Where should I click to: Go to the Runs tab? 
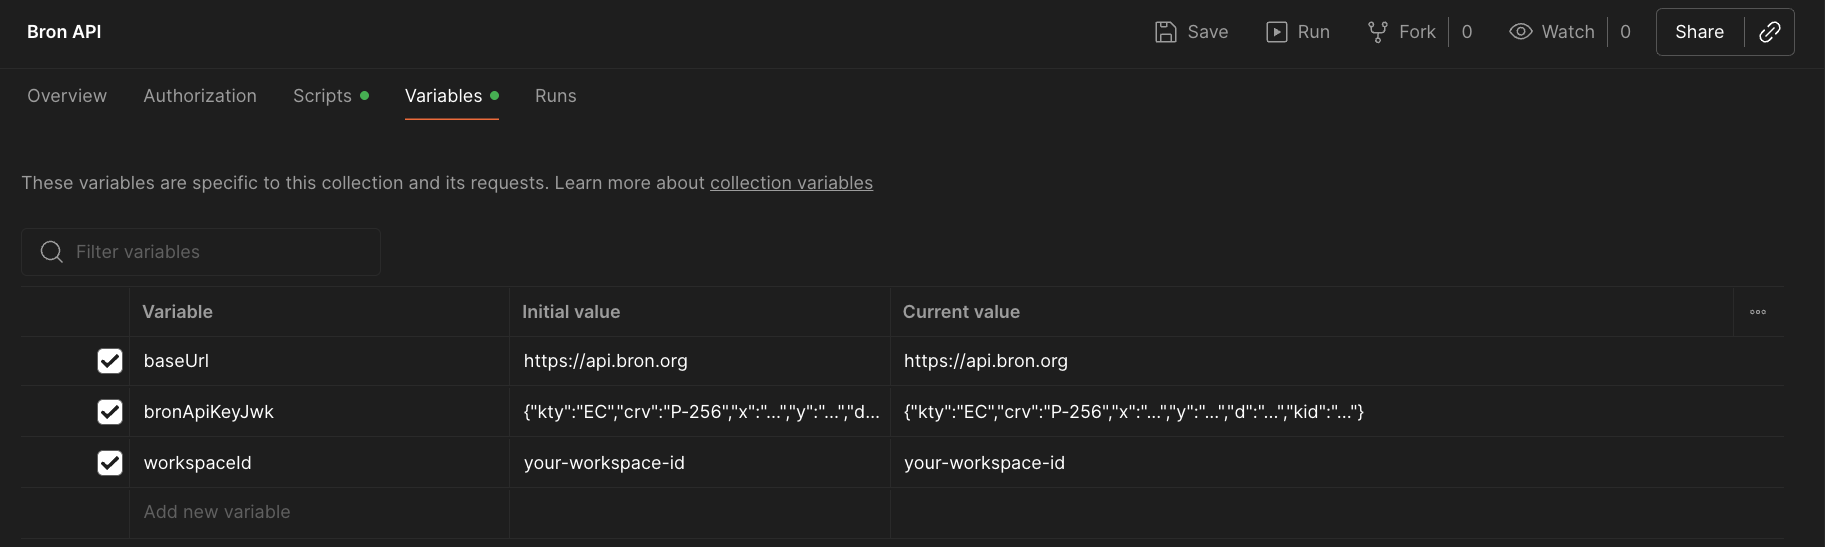pyautogui.click(x=555, y=96)
